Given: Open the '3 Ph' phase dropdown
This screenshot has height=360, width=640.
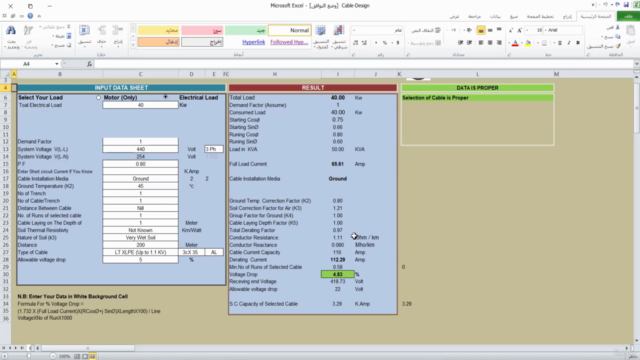Looking at the screenshot, I should [214, 149].
